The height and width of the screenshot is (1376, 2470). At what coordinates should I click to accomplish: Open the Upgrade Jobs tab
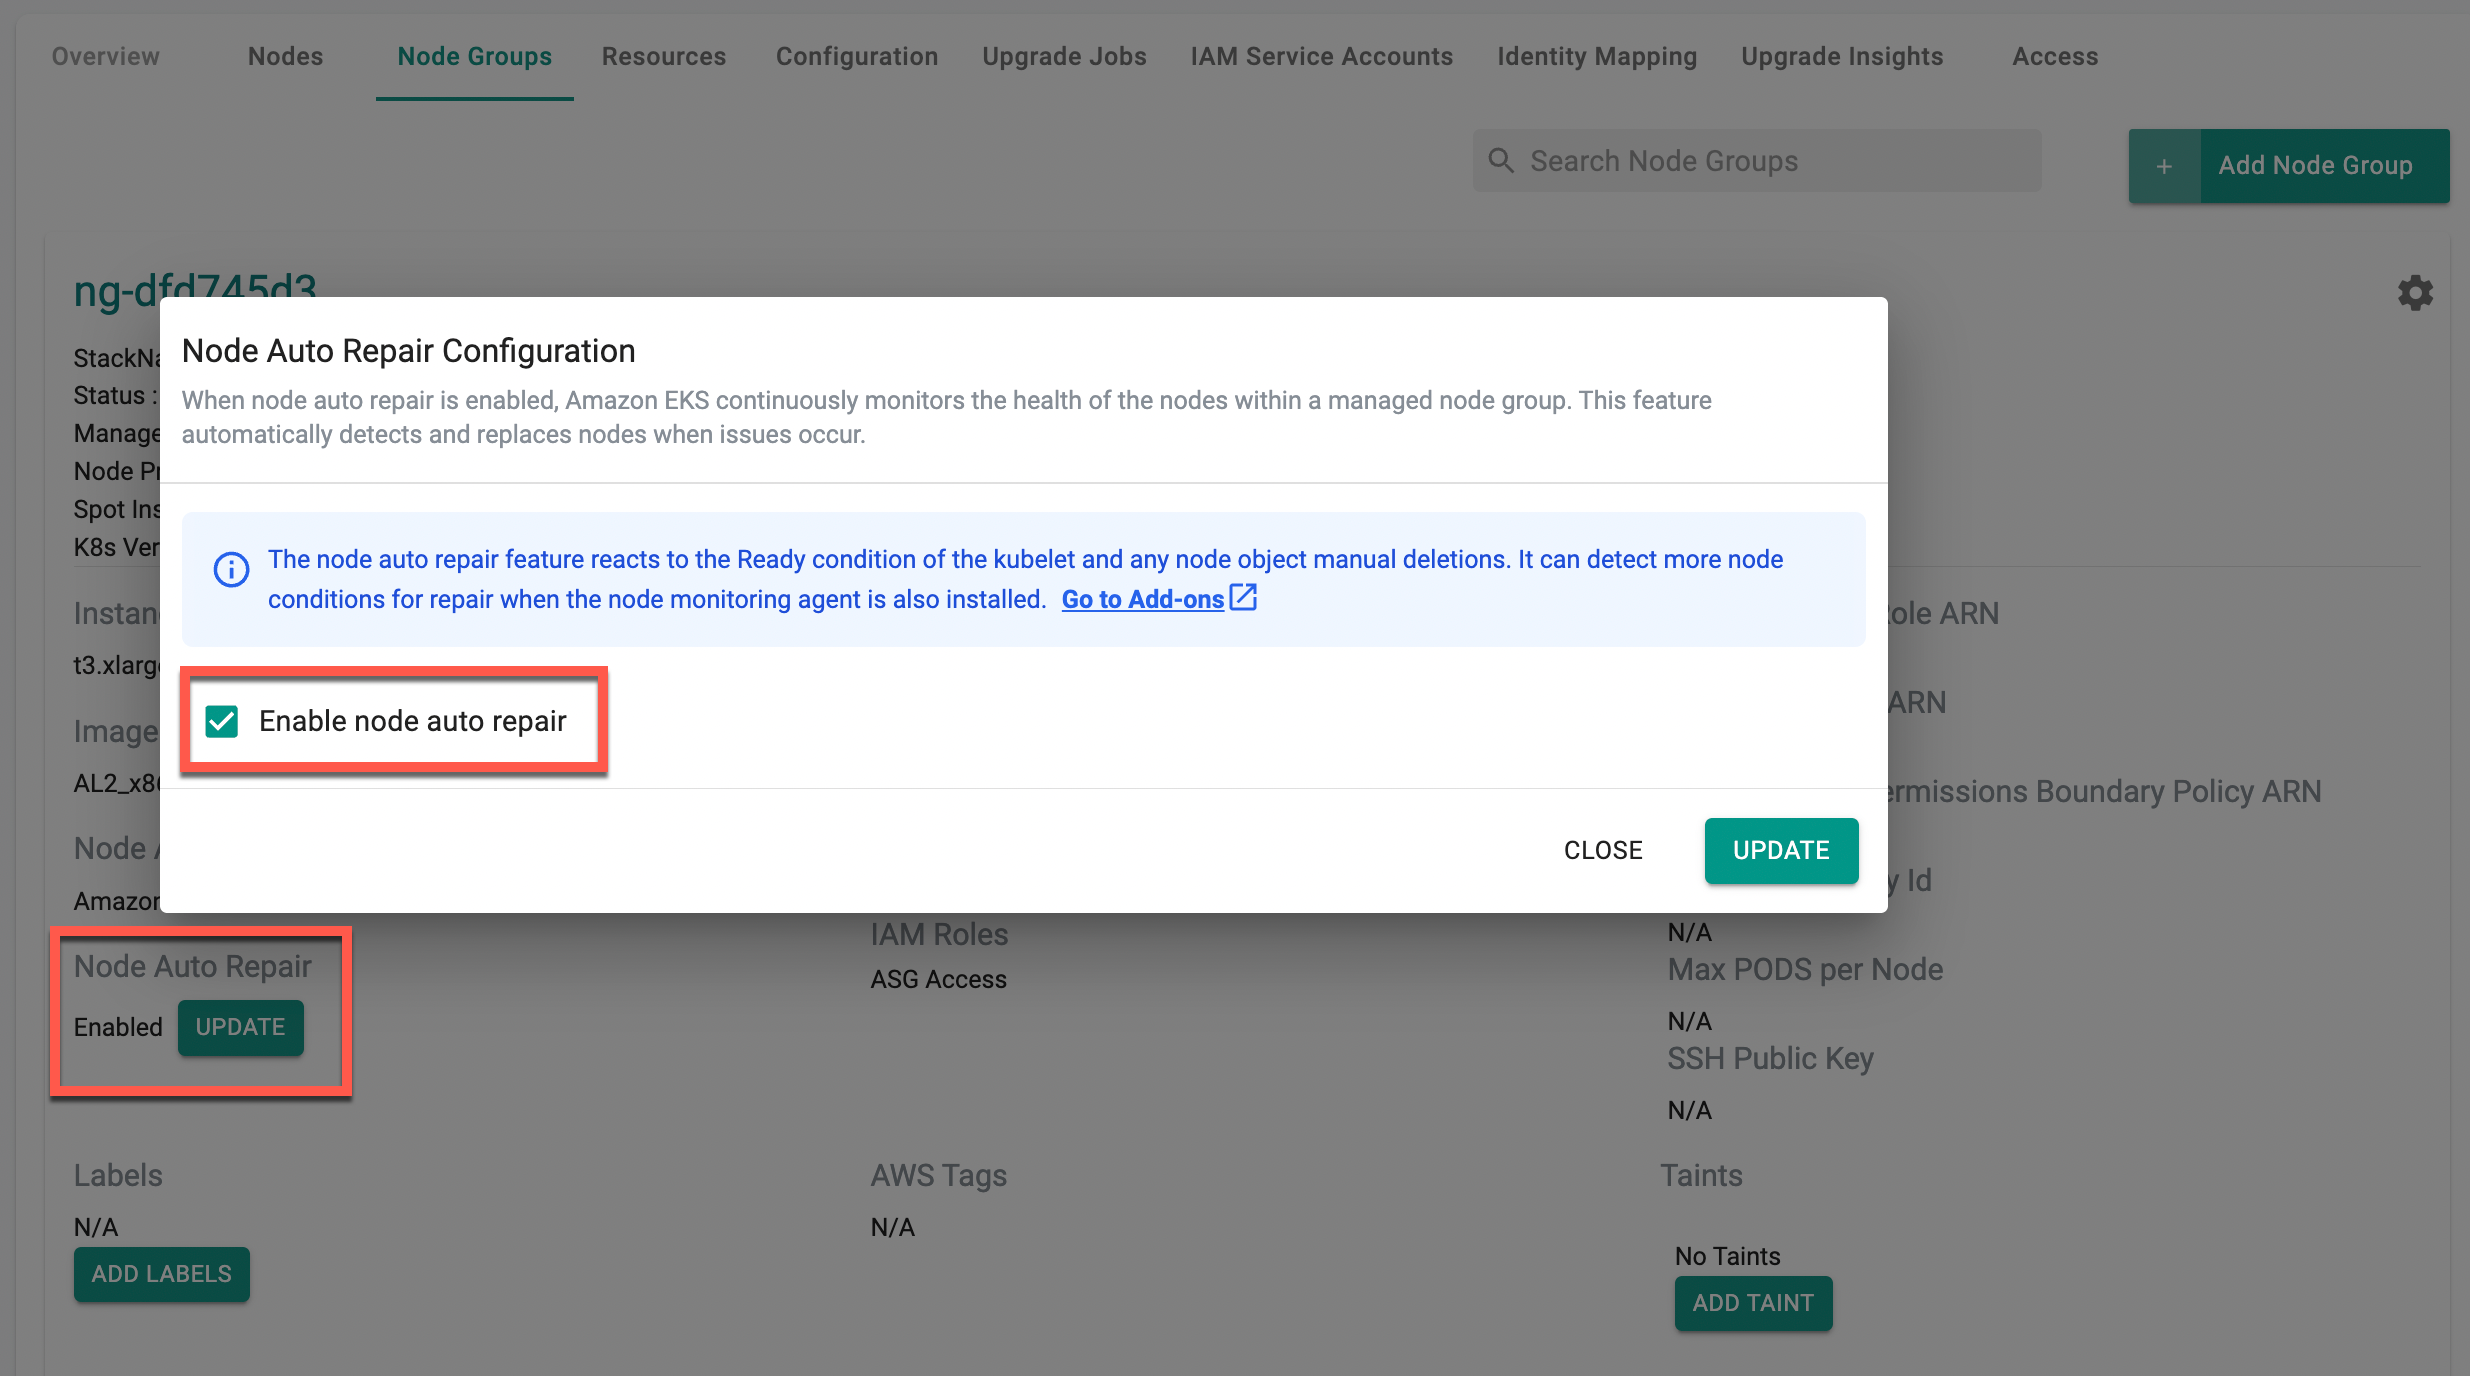point(1064,56)
